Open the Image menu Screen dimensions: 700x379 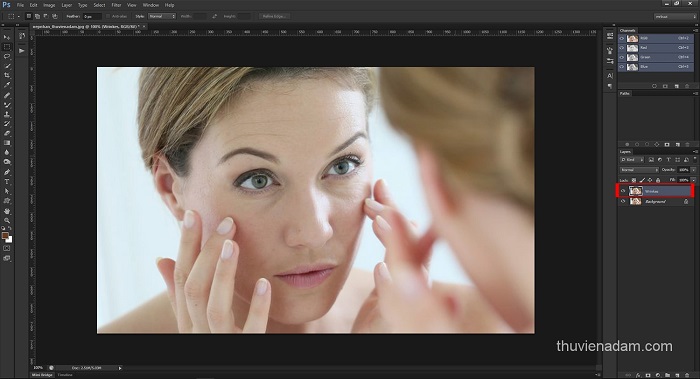49,5
